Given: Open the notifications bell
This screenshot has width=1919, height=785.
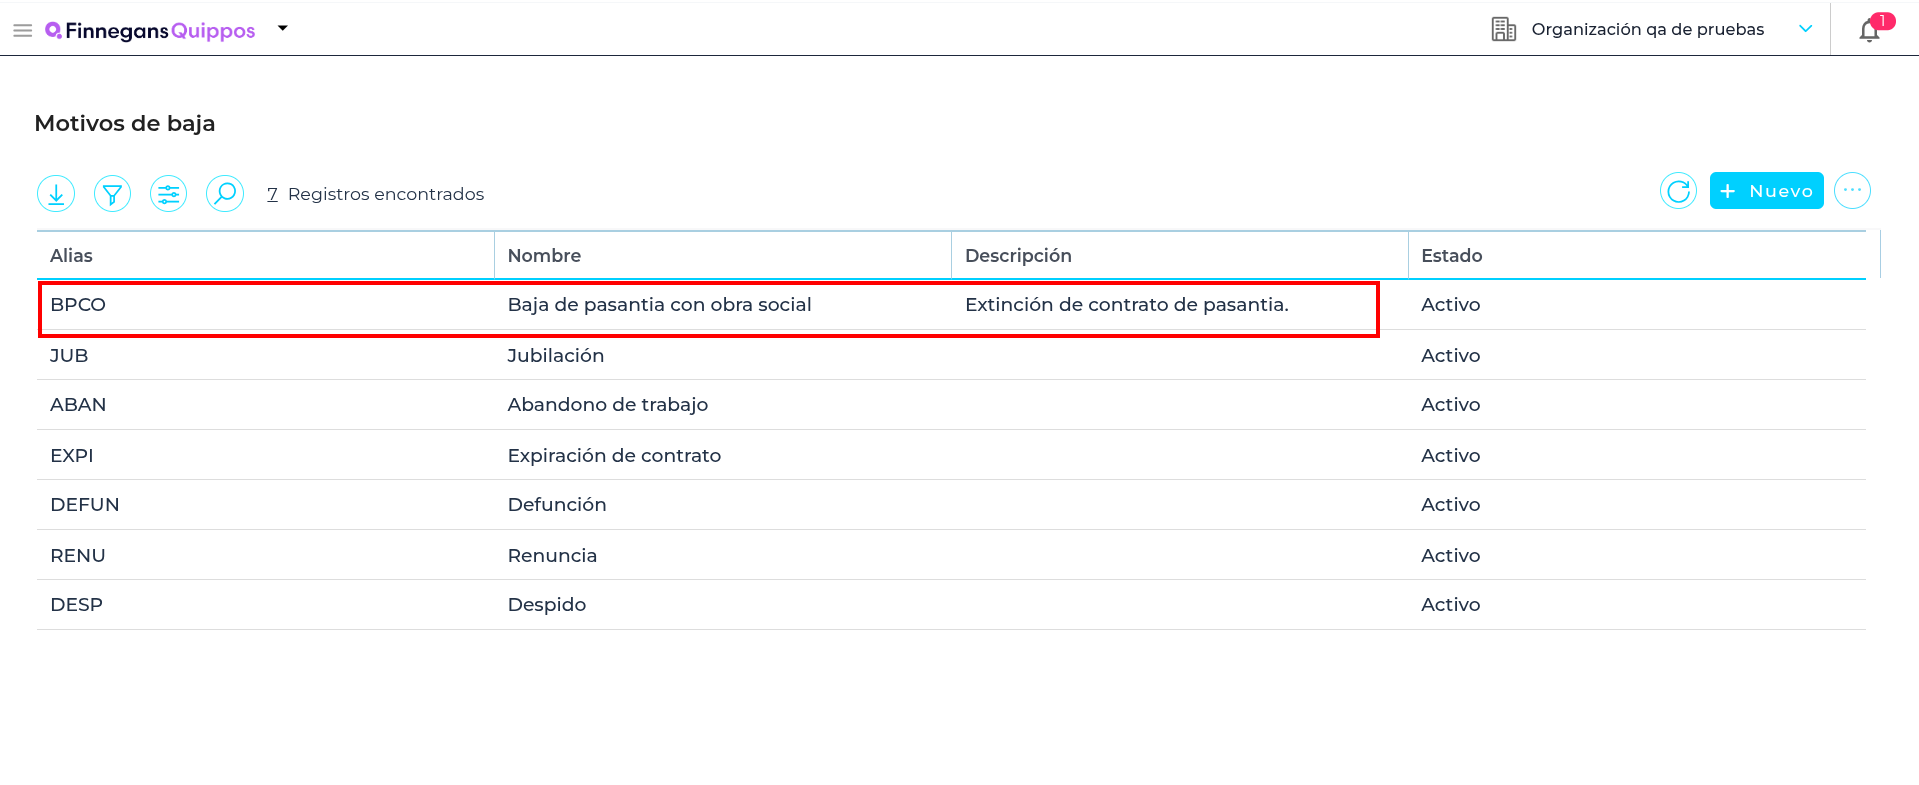Looking at the screenshot, I should tap(1869, 31).
